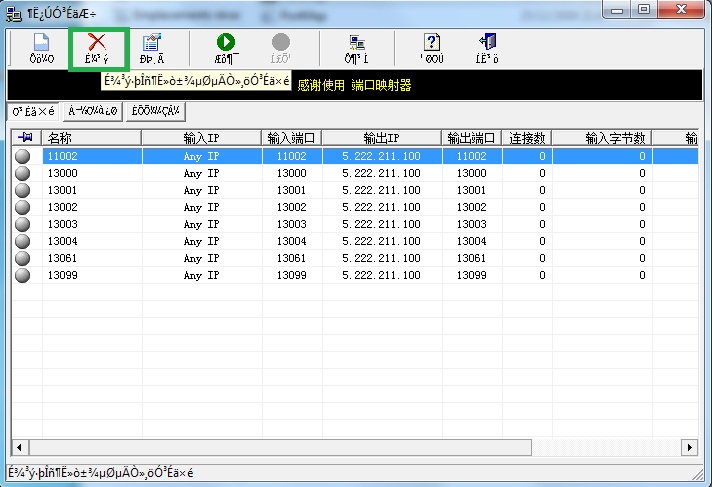Sort by the 输入字节数 column header

[x=602, y=138]
